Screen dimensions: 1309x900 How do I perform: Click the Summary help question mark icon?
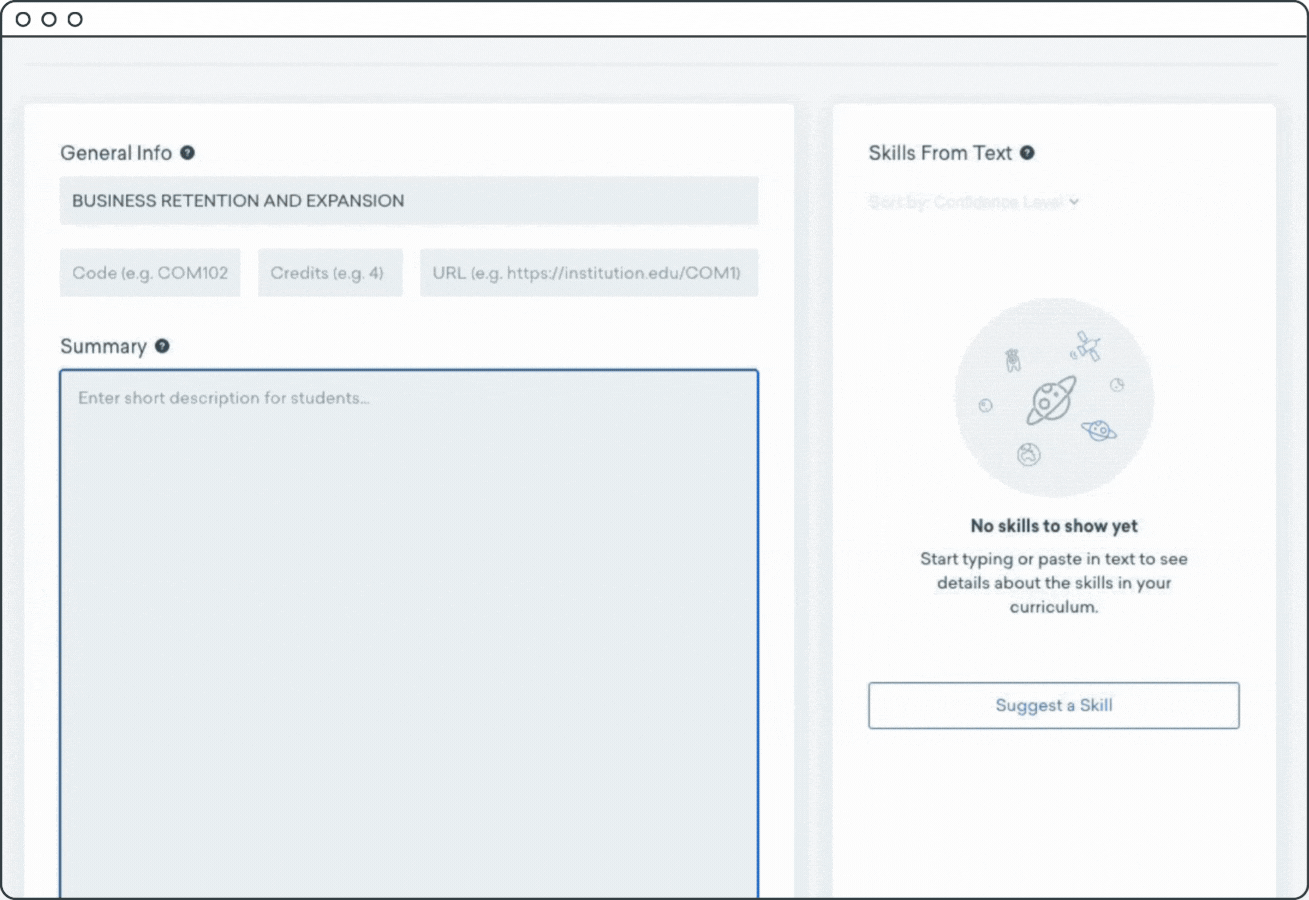[x=162, y=346]
